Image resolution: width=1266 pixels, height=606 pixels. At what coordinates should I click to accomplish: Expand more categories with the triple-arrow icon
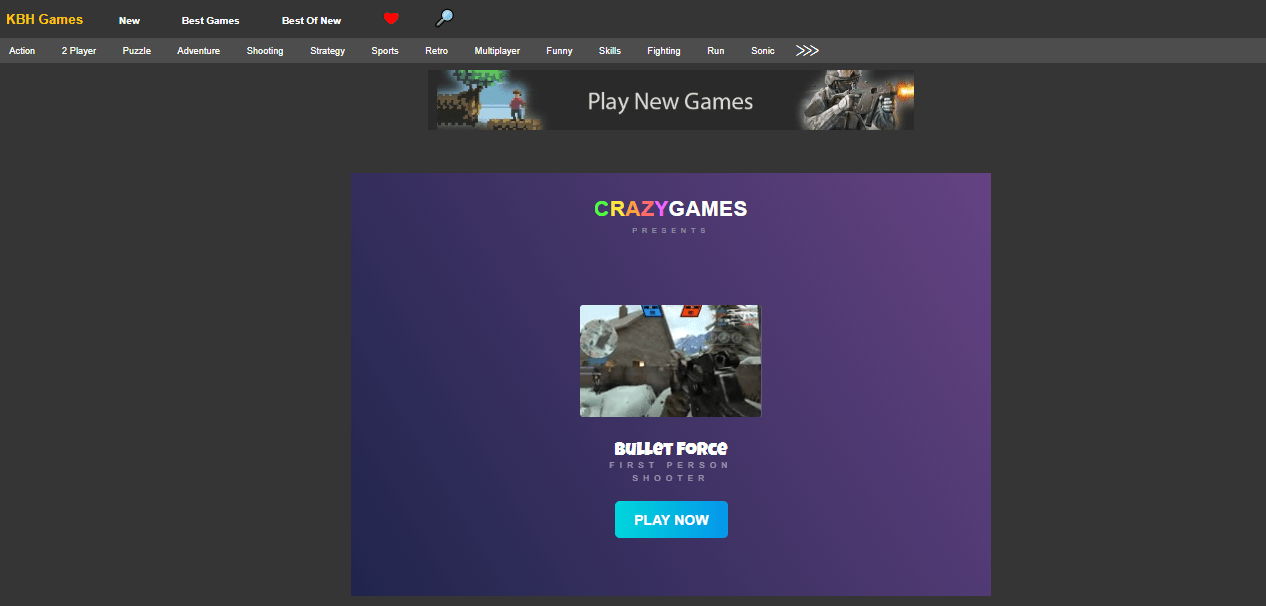coord(807,50)
